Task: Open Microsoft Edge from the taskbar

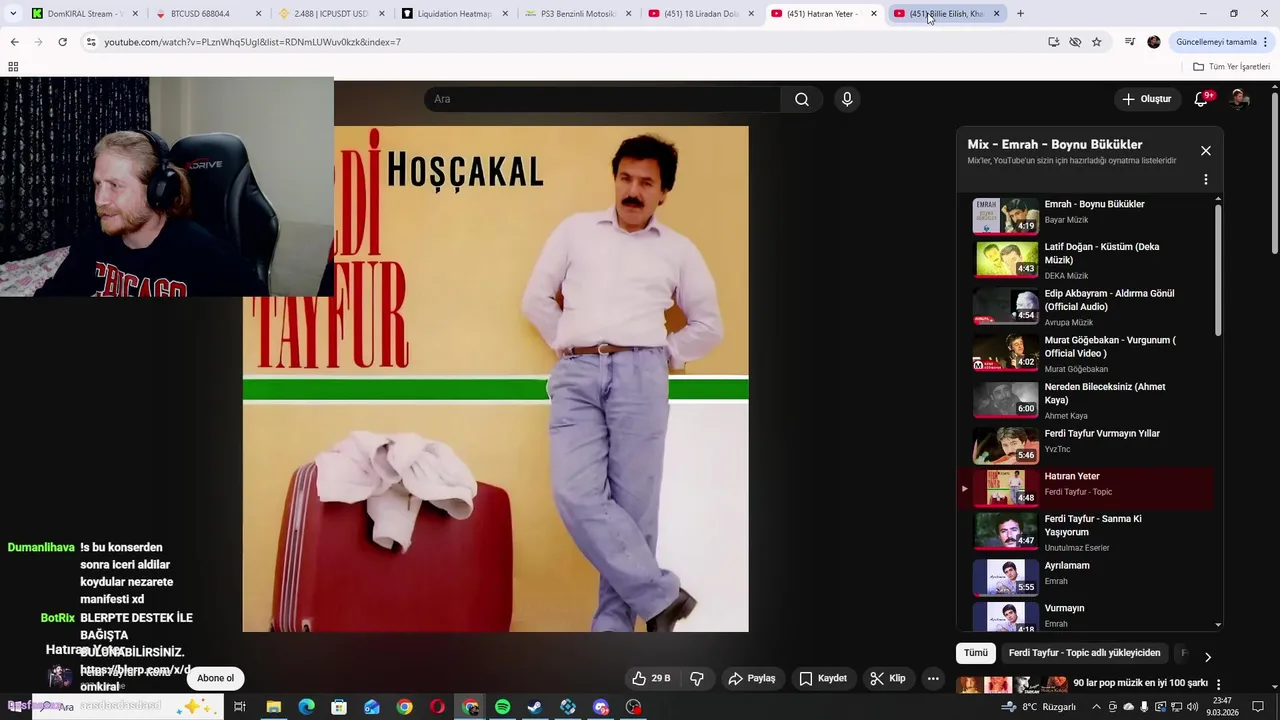Action: (306, 707)
